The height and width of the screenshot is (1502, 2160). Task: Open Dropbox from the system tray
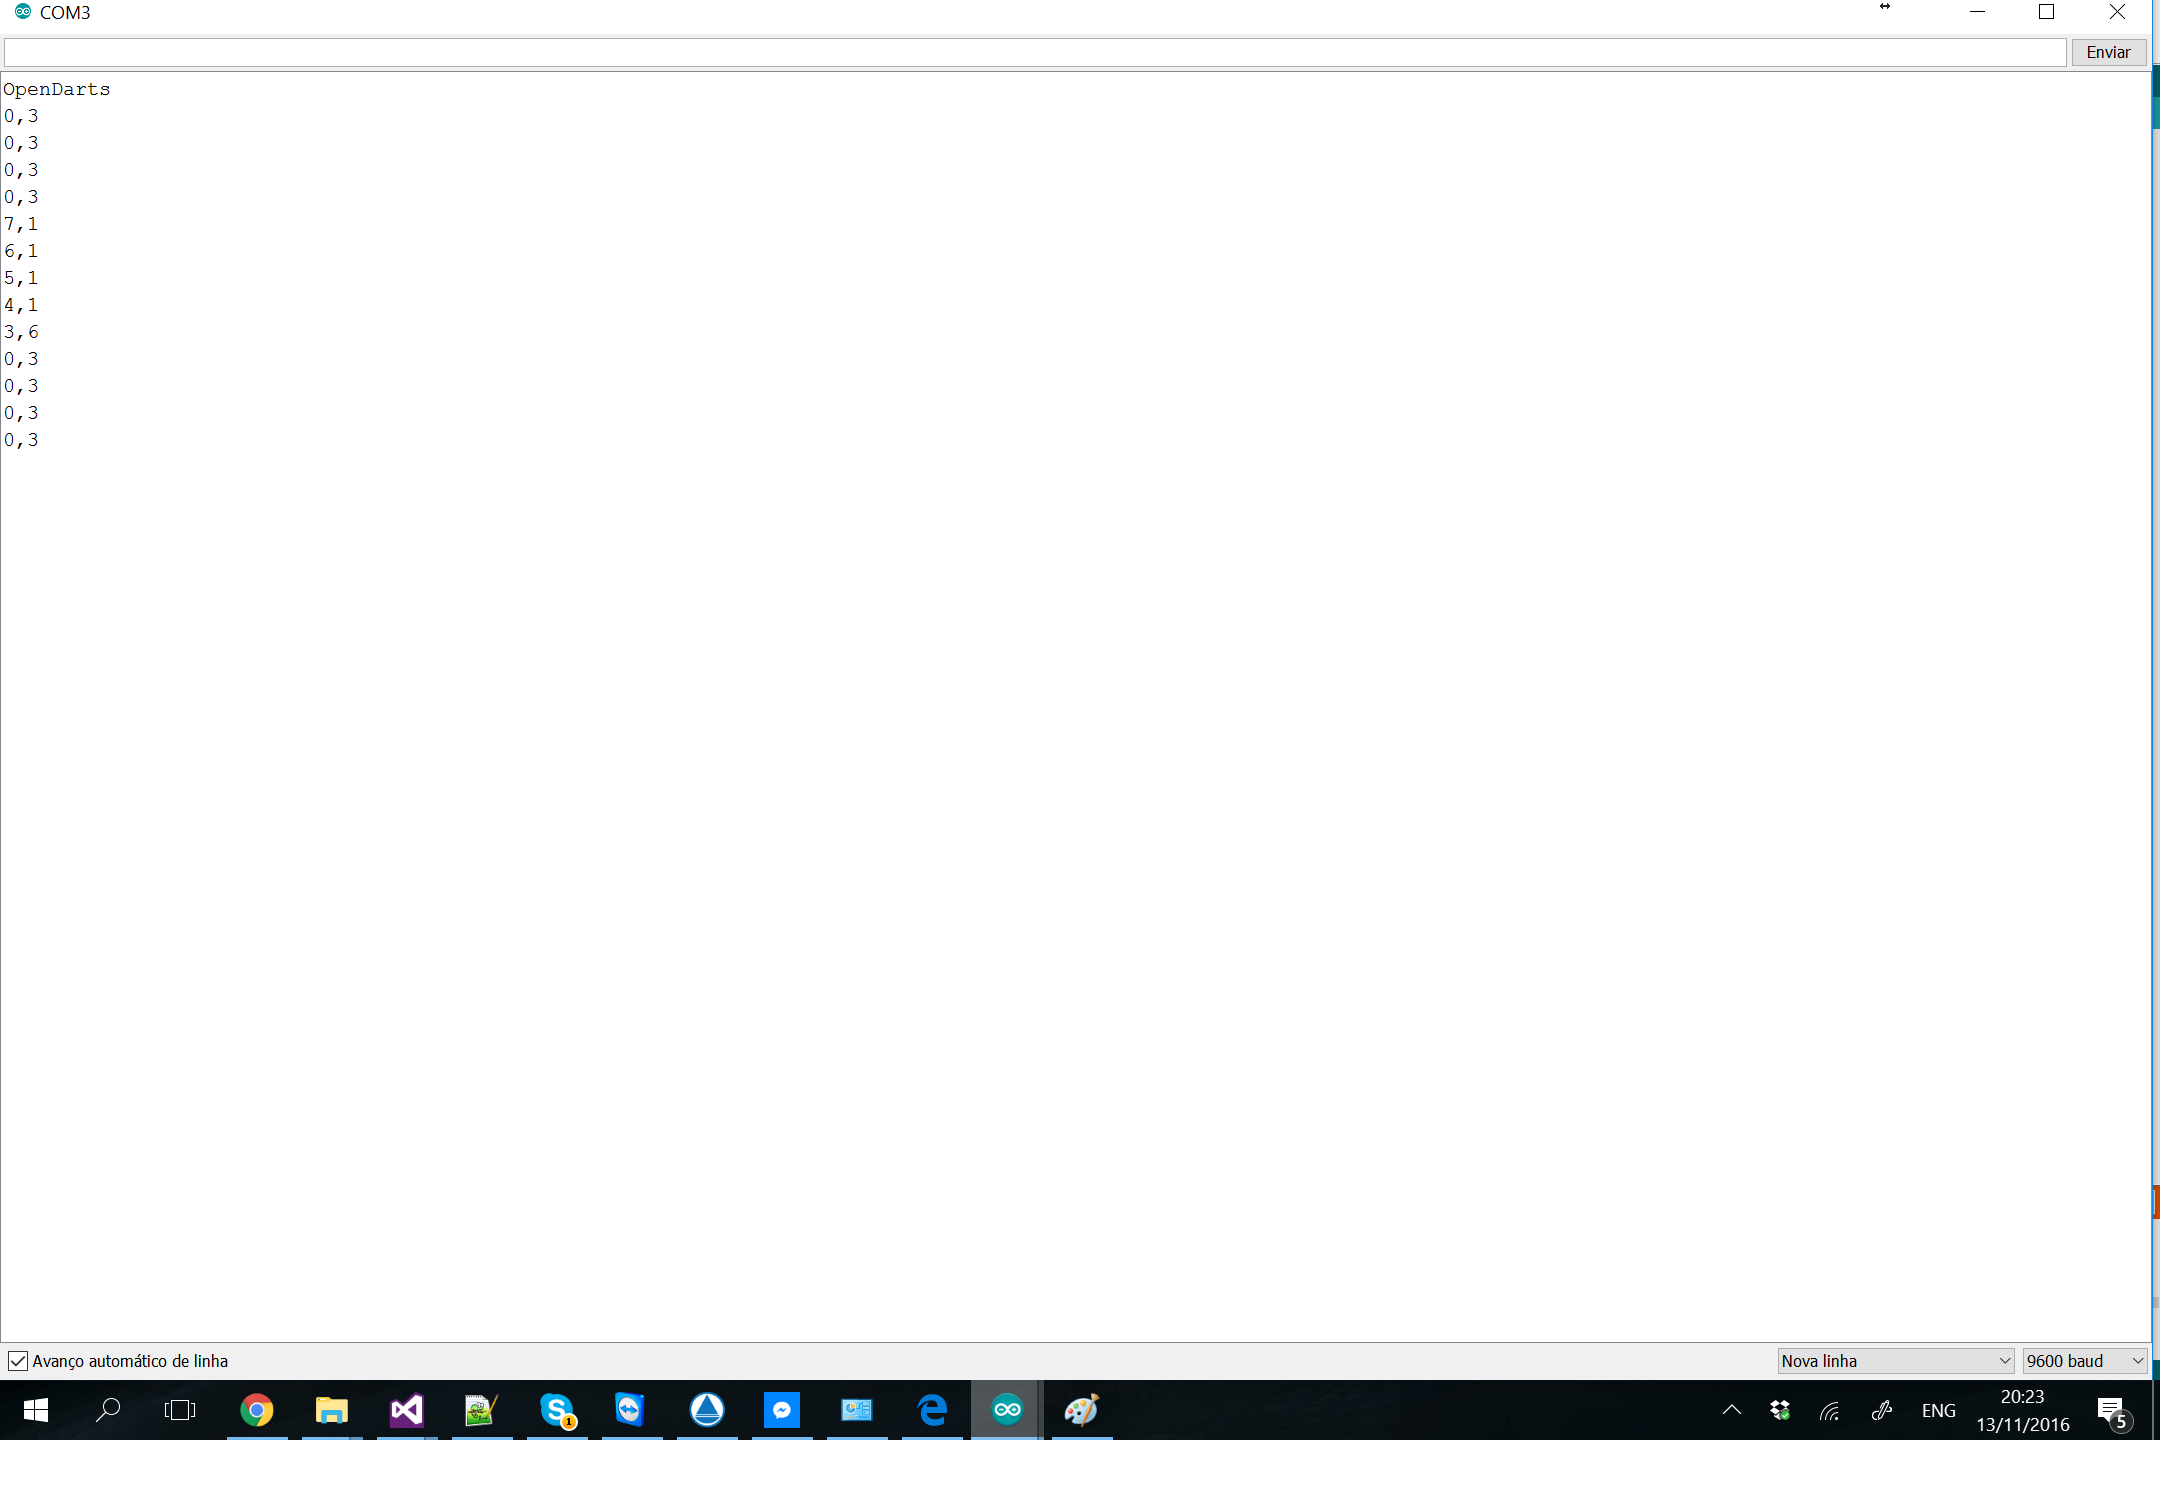tap(1780, 1410)
